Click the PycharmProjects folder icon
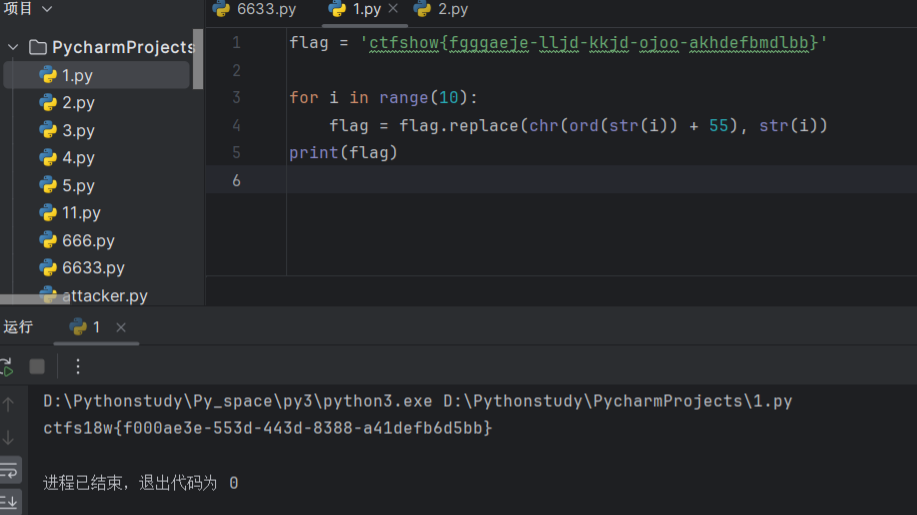Image resolution: width=917 pixels, height=515 pixels. click(x=37, y=47)
